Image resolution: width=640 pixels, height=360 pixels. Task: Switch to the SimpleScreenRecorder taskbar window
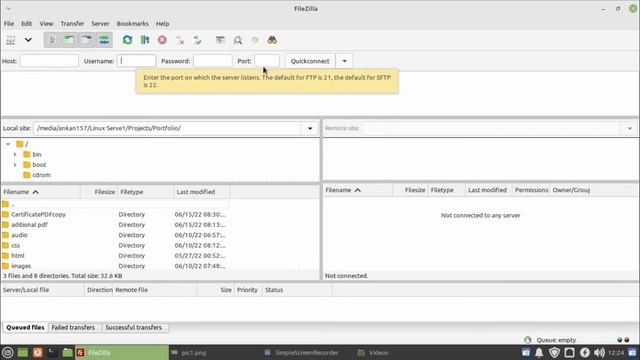(x=303, y=353)
